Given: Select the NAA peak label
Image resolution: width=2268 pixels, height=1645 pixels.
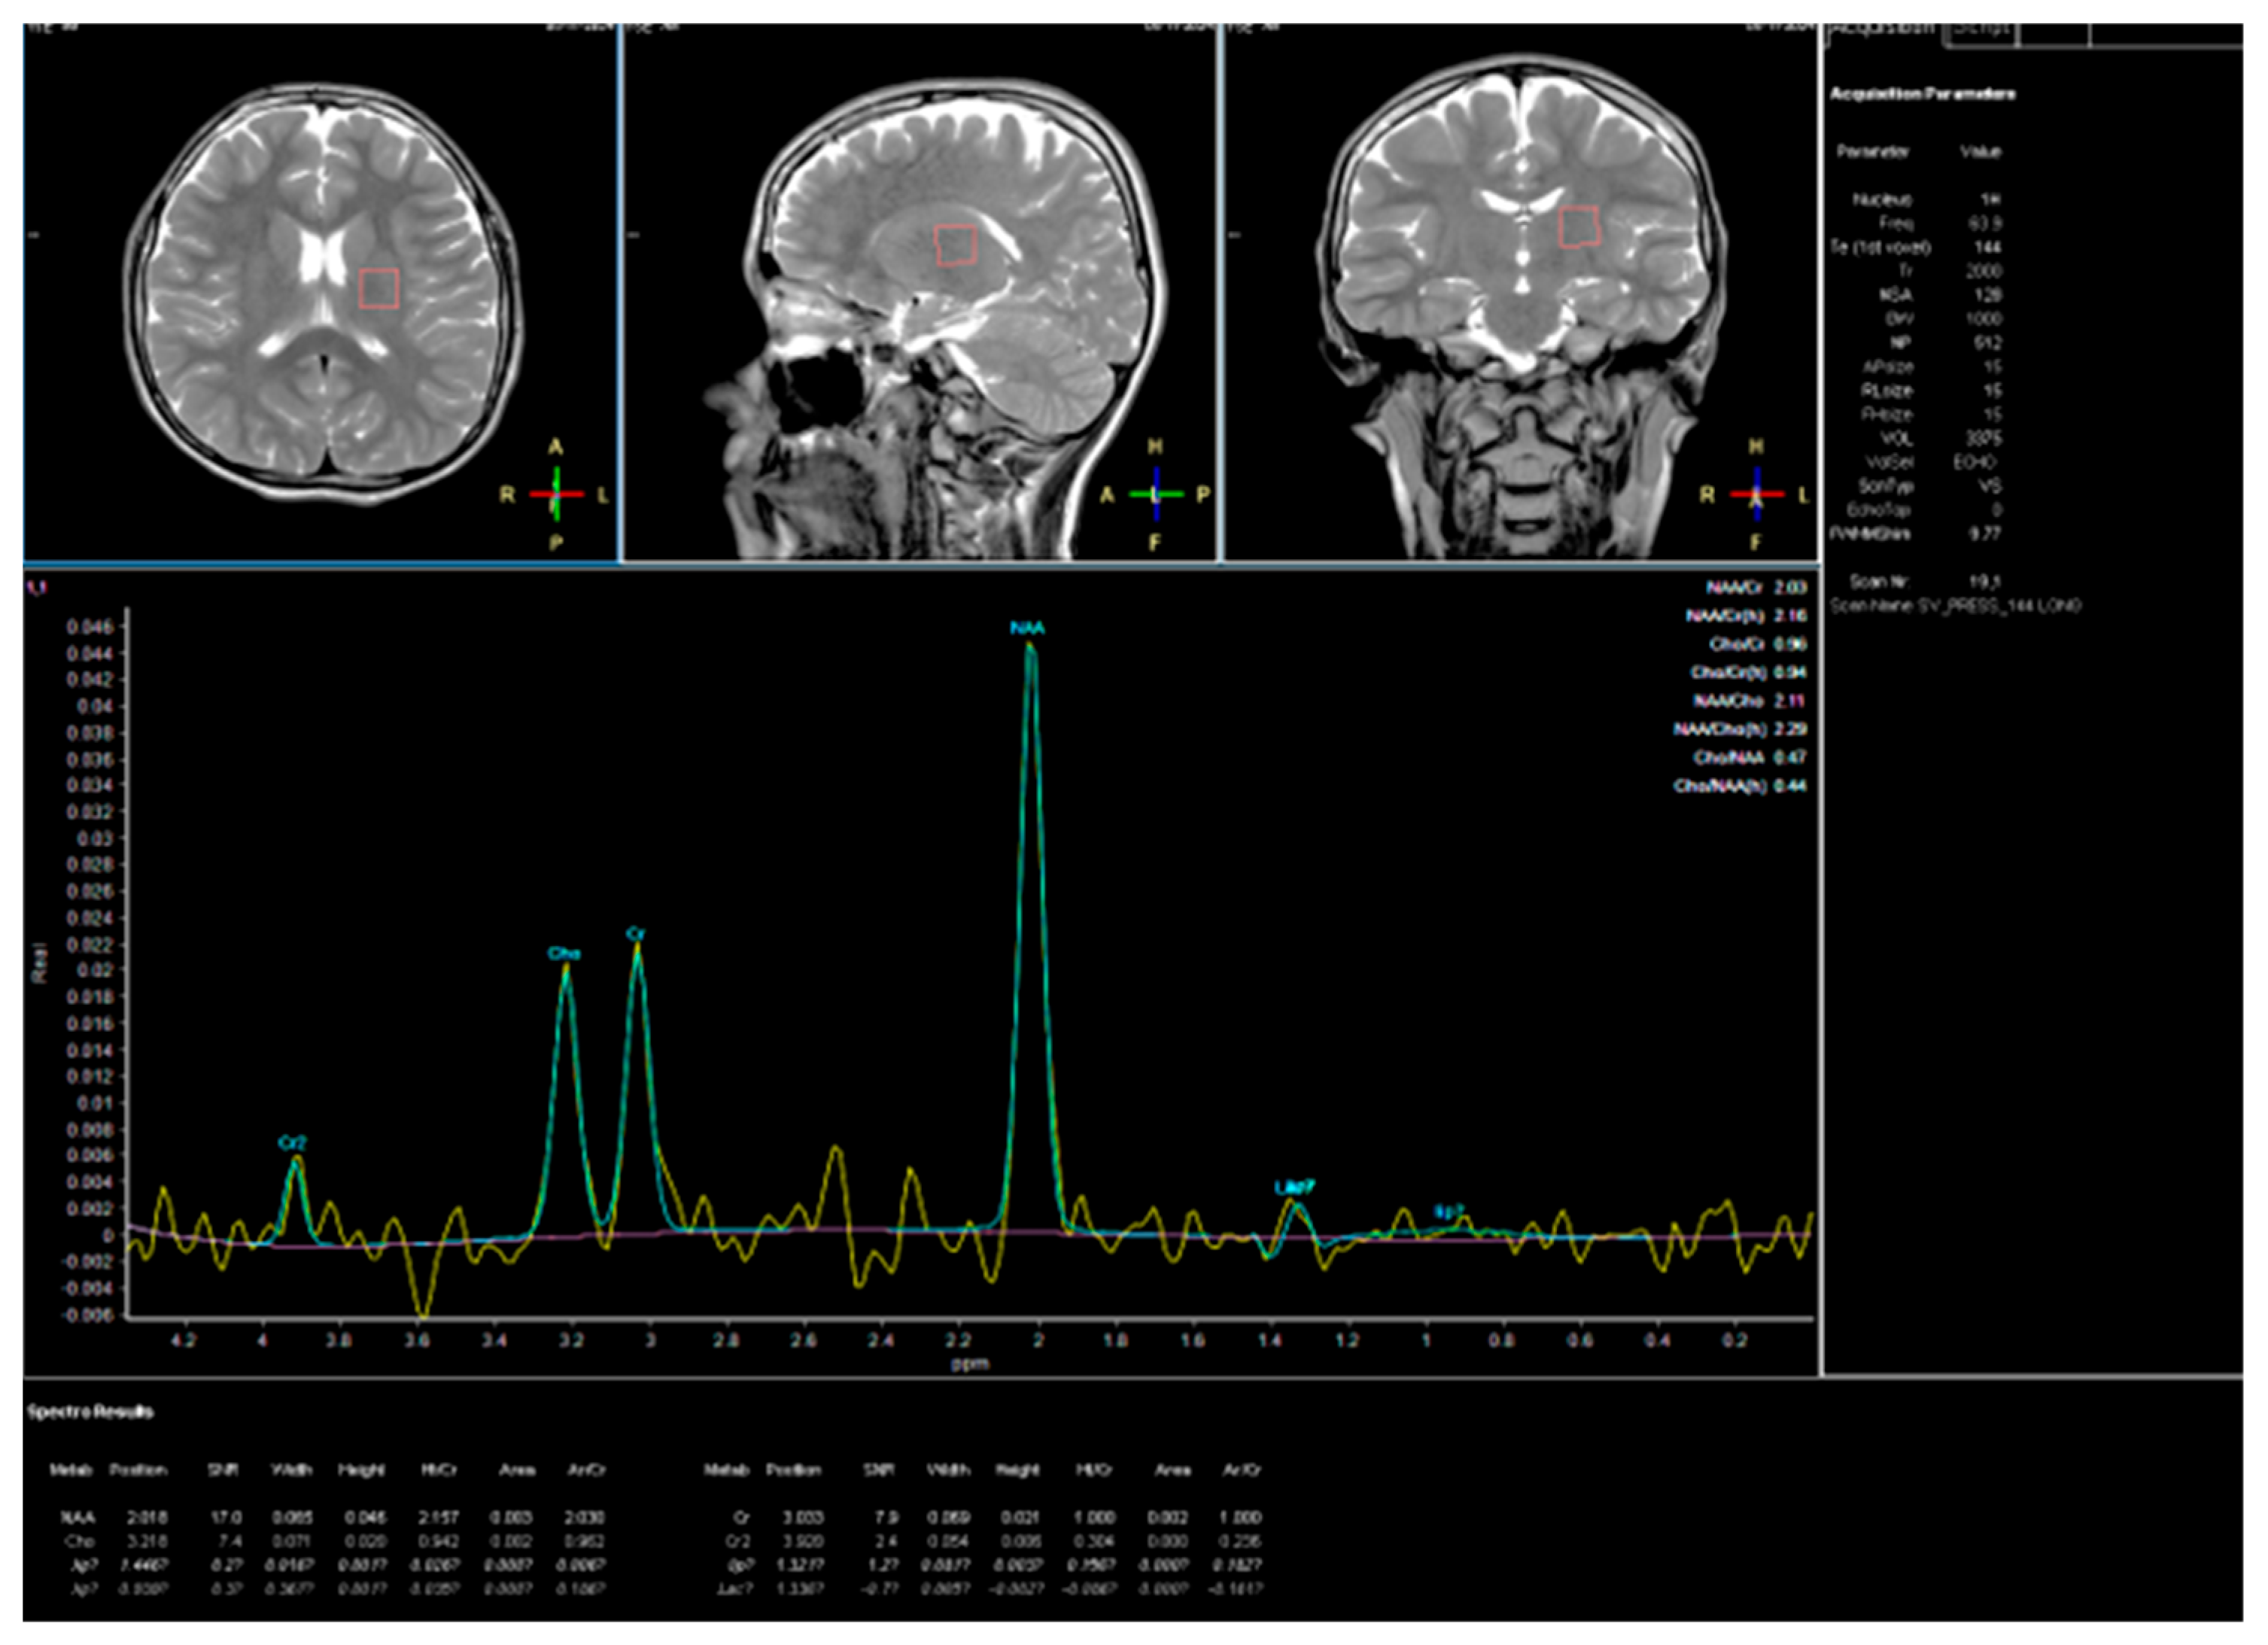Looking at the screenshot, I should 1027,628.
